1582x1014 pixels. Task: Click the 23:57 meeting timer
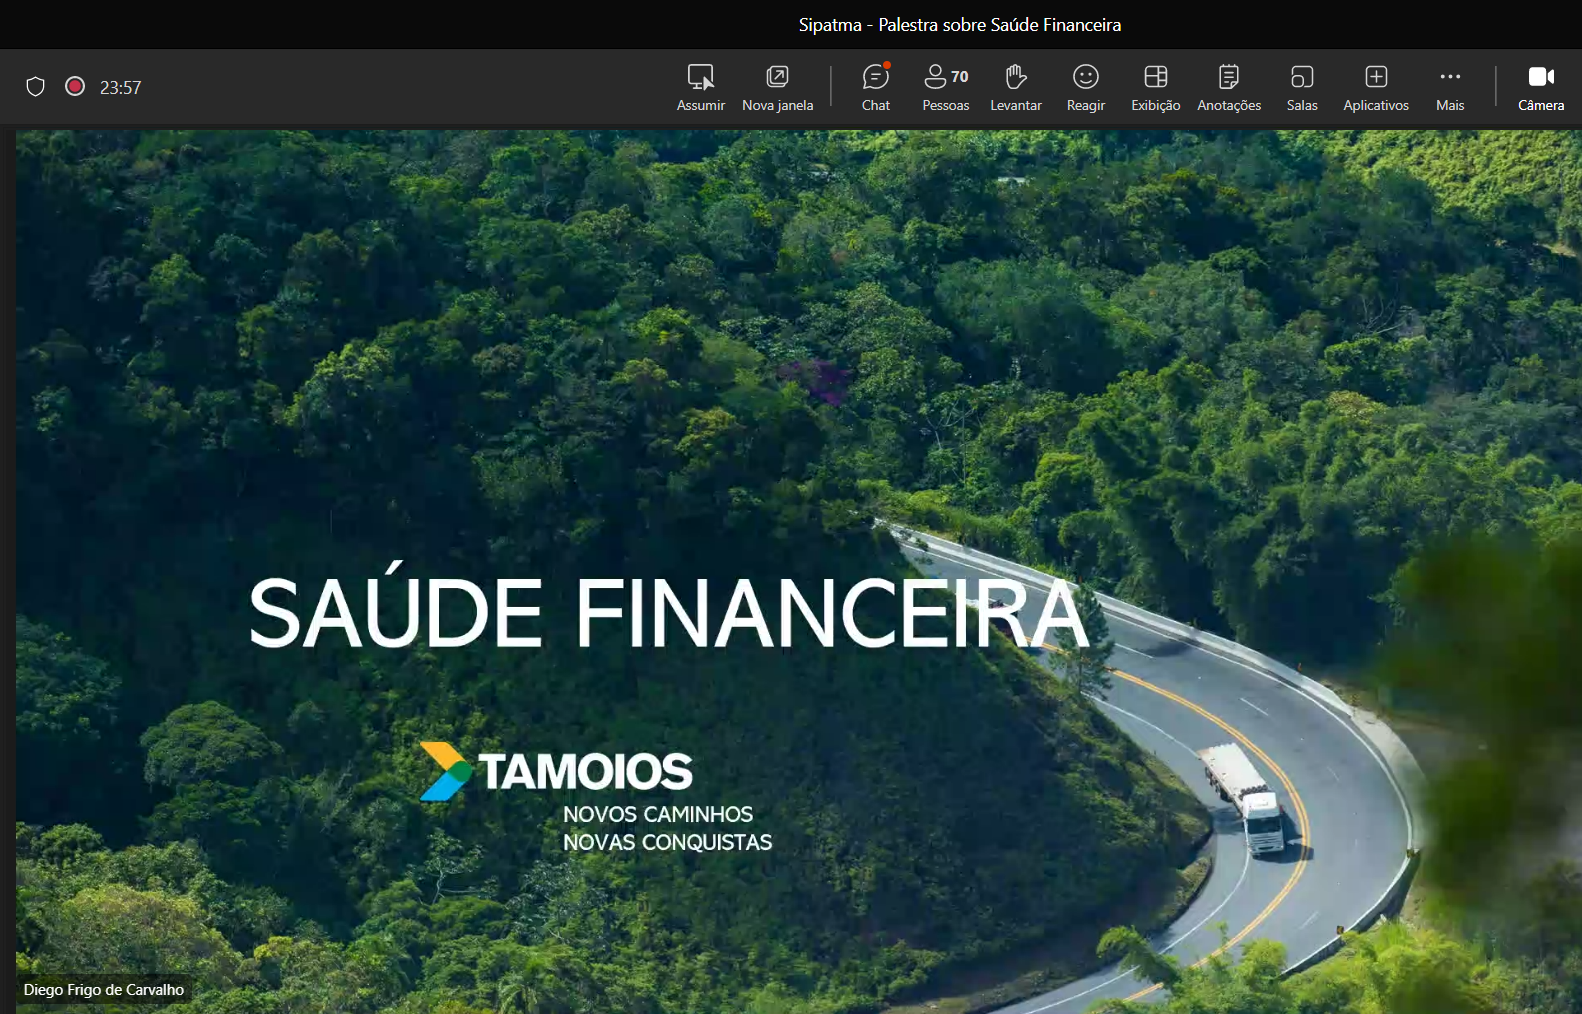point(120,88)
